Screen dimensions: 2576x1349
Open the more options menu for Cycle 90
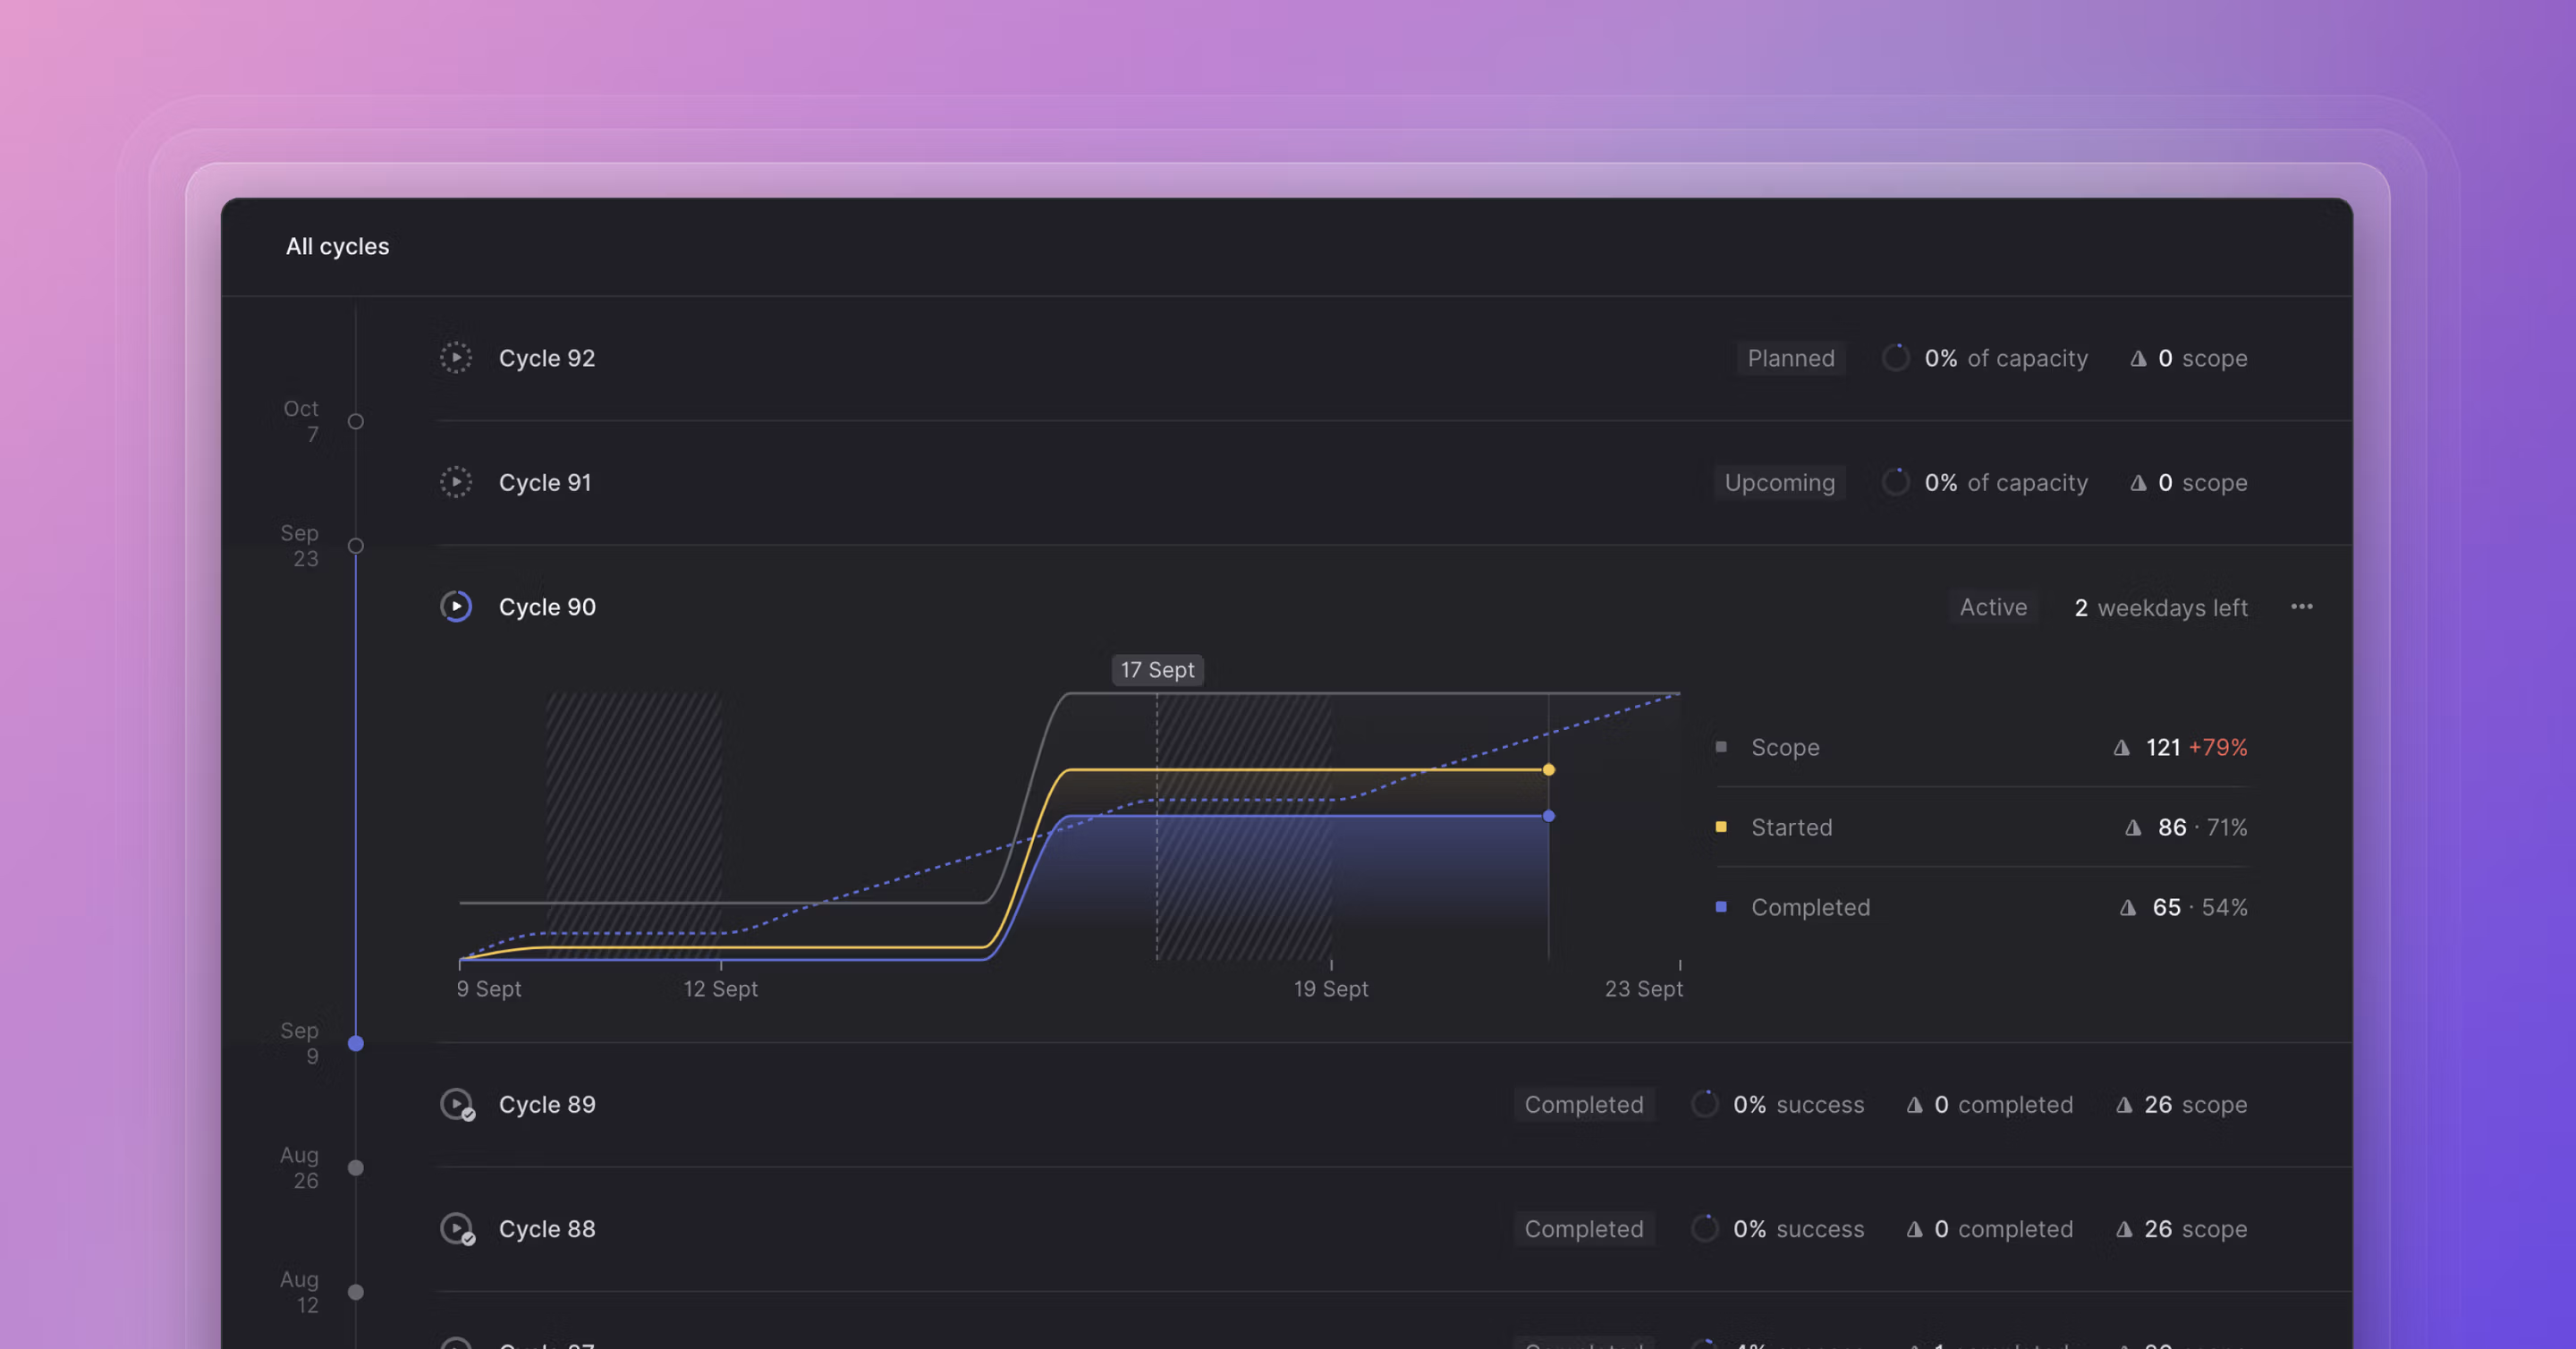tap(2302, 606)
